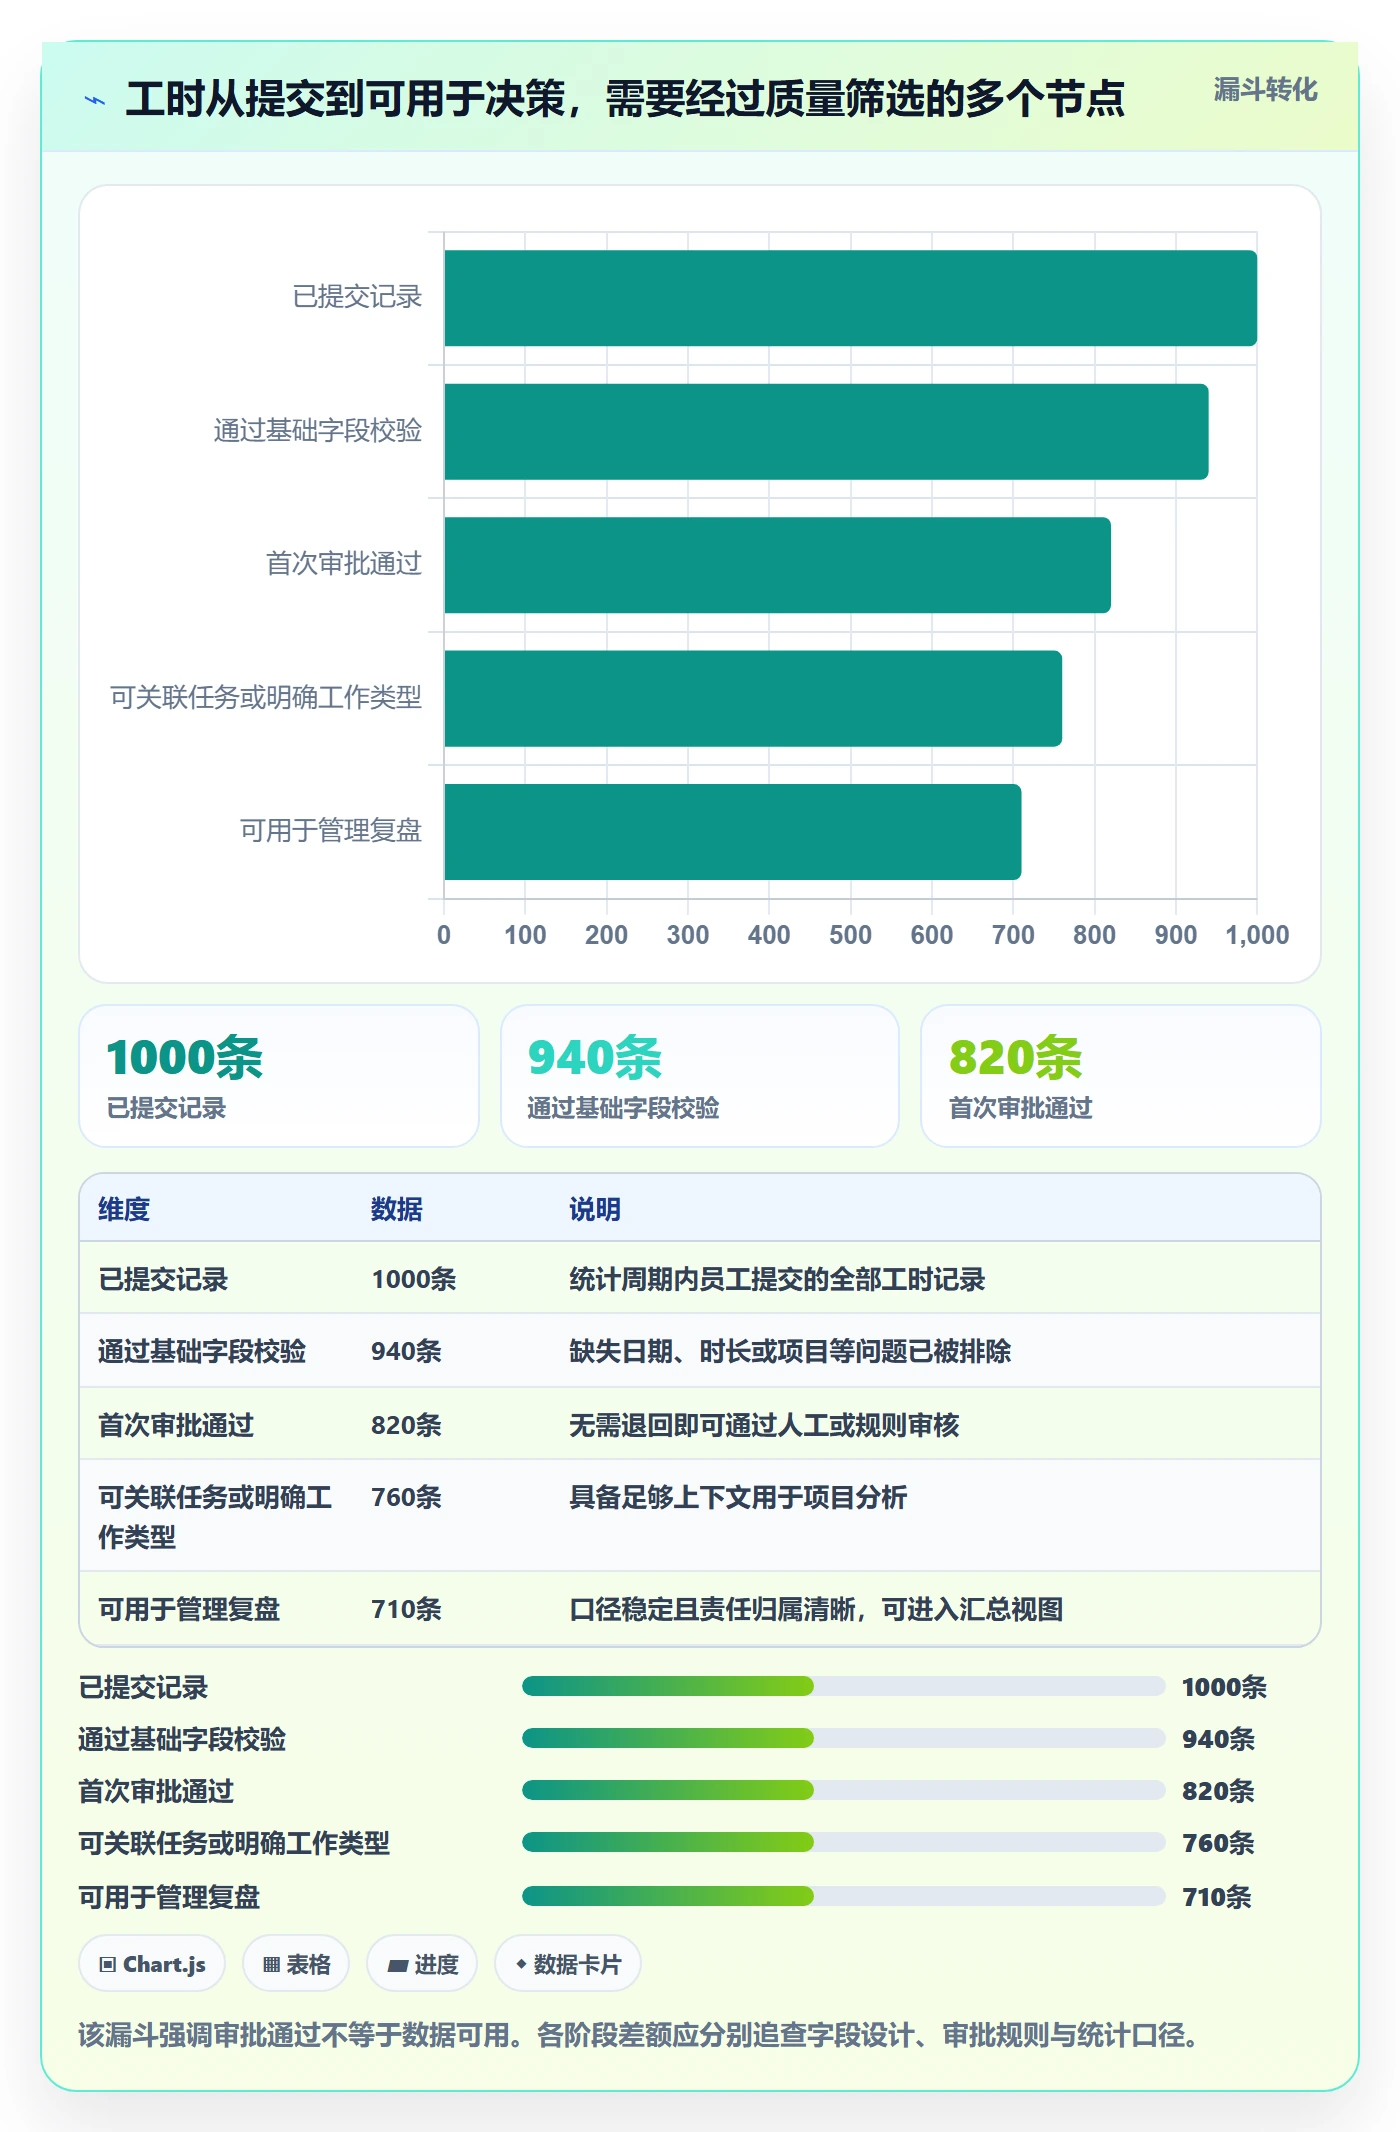
Task: Click the 进度 tag chip
Action: (422, 1964)
